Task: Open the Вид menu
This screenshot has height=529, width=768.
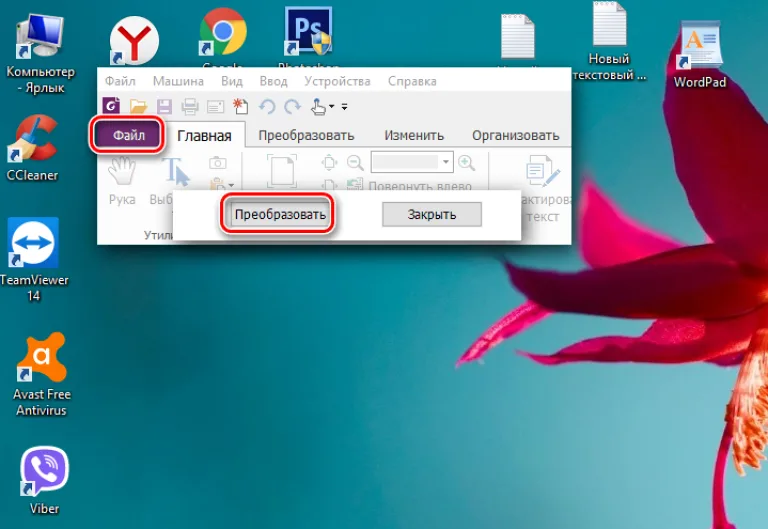Action: 232,81
